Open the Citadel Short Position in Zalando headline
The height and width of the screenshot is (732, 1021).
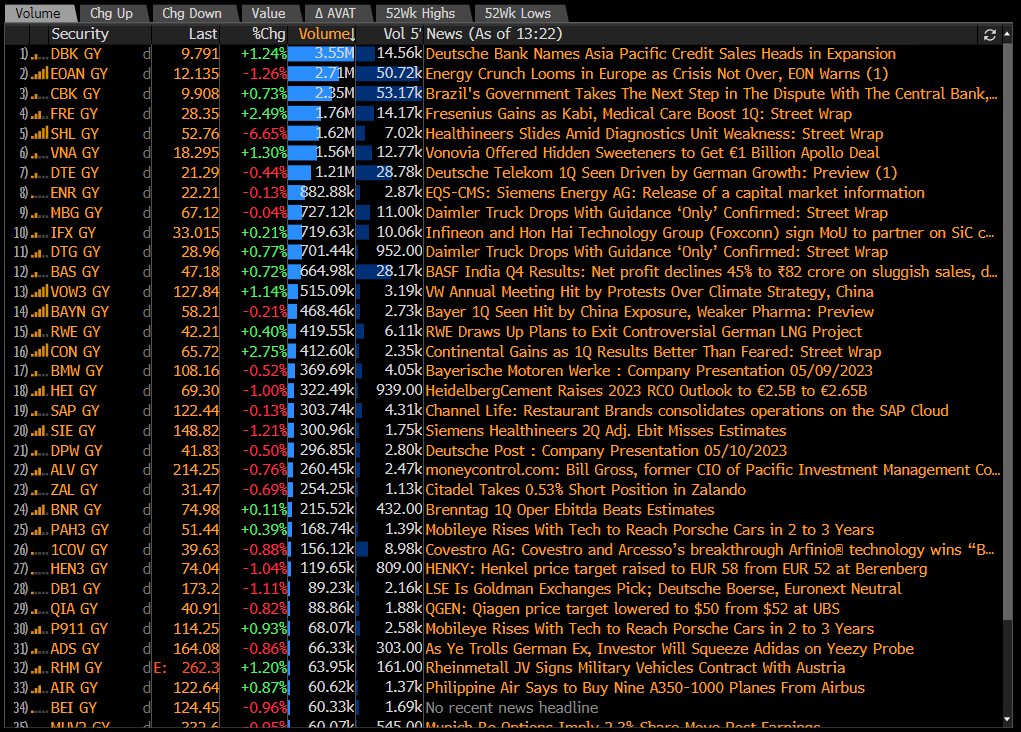pyautogui.click(x=586, y=490)
